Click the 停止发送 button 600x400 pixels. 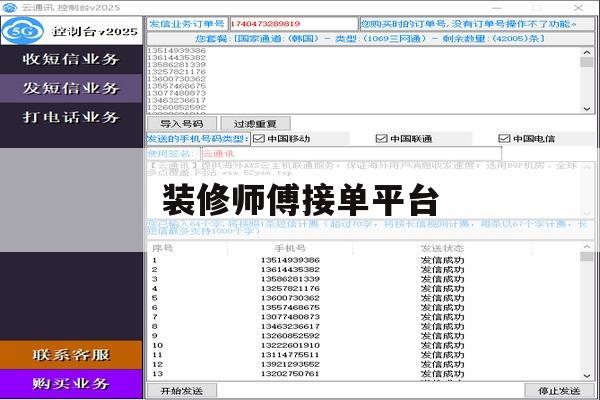559,391
